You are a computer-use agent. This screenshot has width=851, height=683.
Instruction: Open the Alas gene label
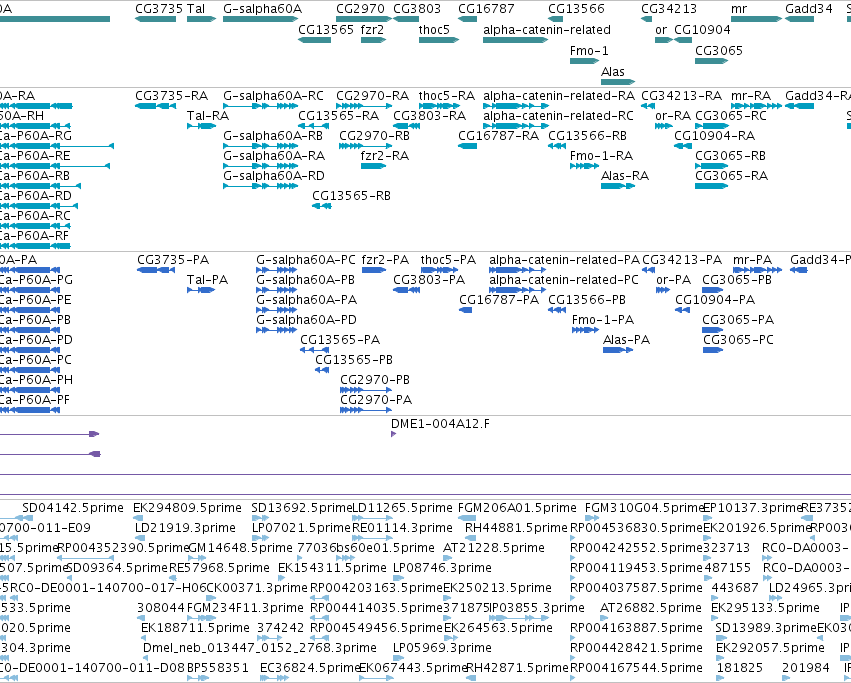[x=613, y=72]
